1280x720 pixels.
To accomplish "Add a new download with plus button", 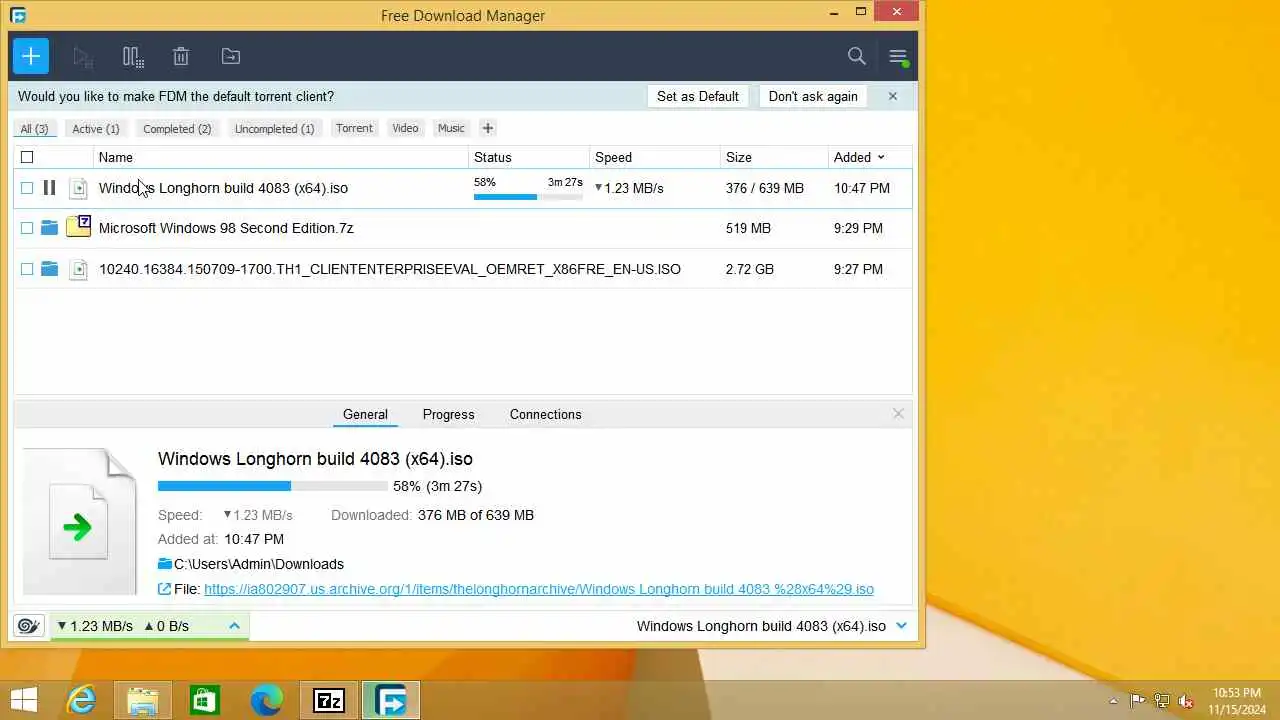I will click(31, 56).
